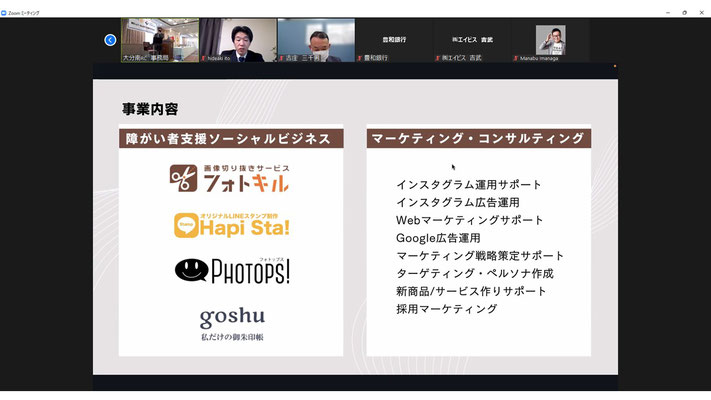The image size is (711, 400).
Task: Select the 豊和銀行 participant tile
Action: [394, 40]
